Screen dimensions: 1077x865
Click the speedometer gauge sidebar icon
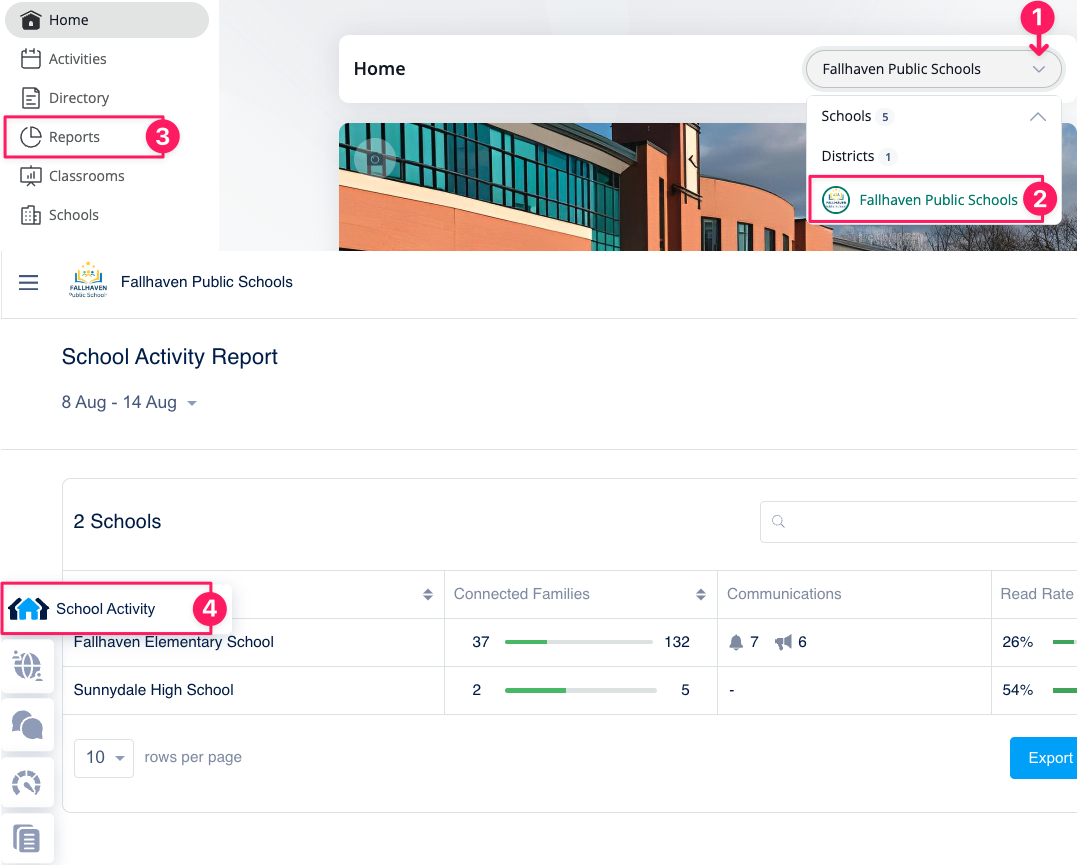tap(27, 782)
